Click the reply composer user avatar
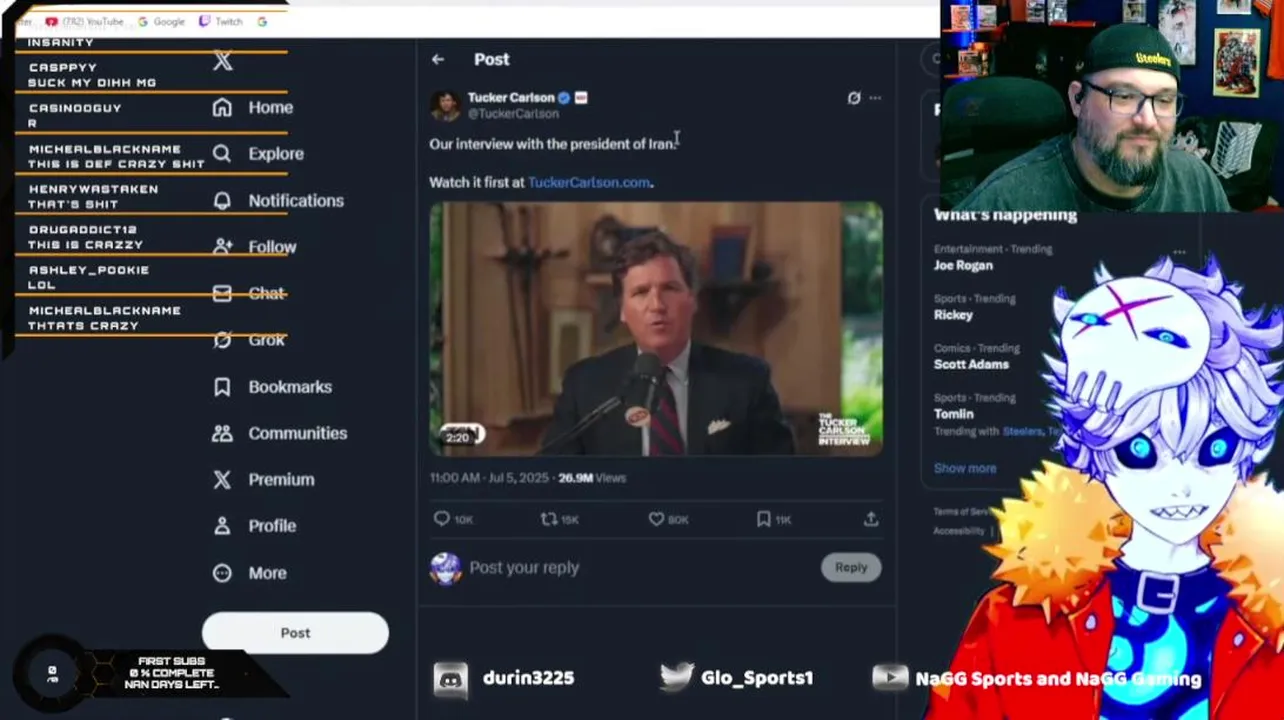1284x720 pixels. click(445, 568)
